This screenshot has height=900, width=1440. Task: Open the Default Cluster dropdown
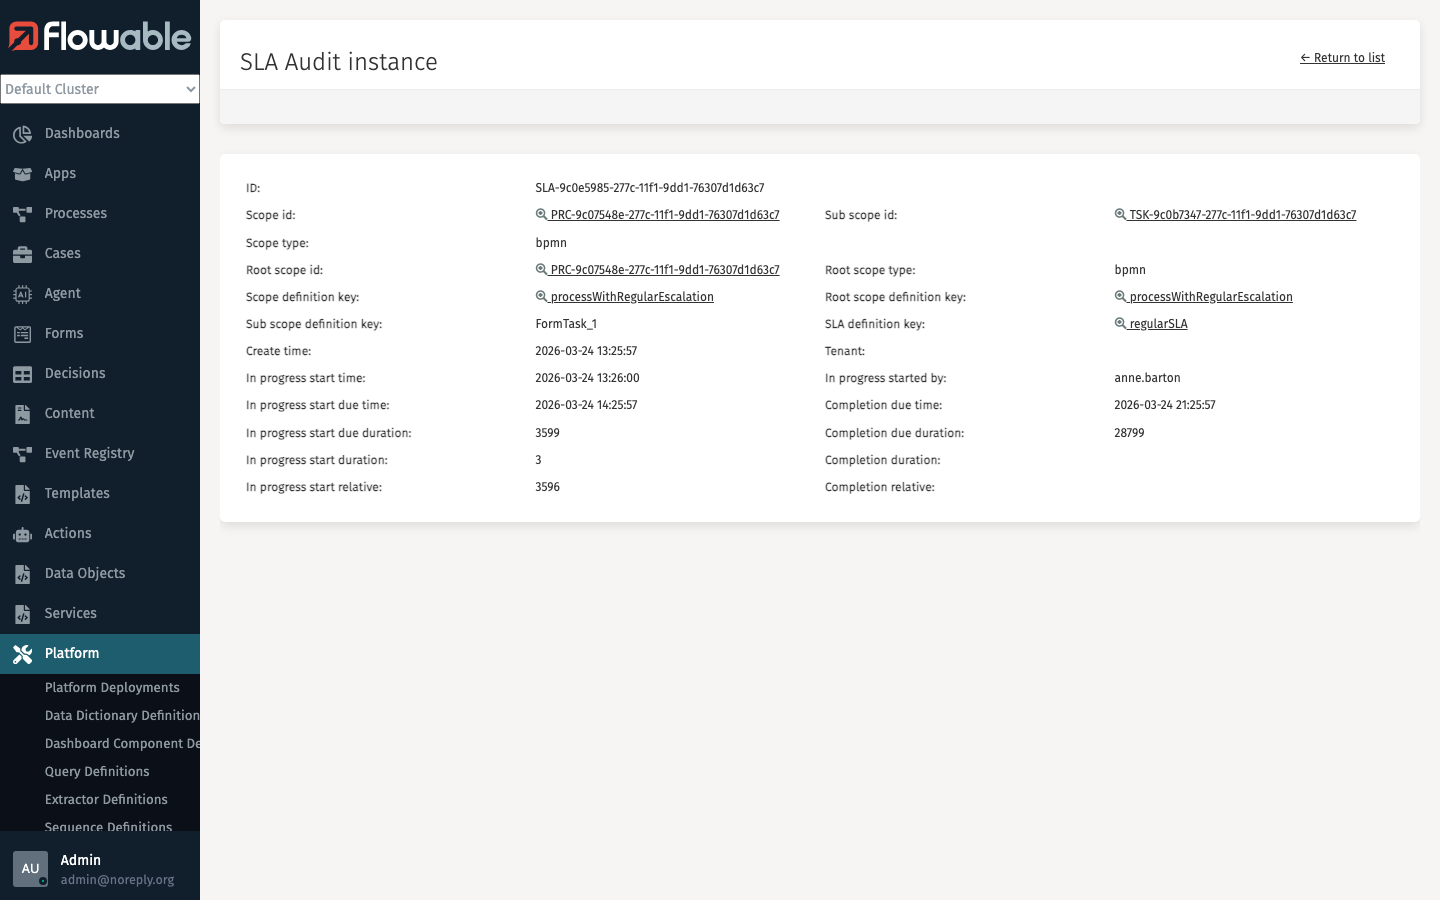pos(100,89)
